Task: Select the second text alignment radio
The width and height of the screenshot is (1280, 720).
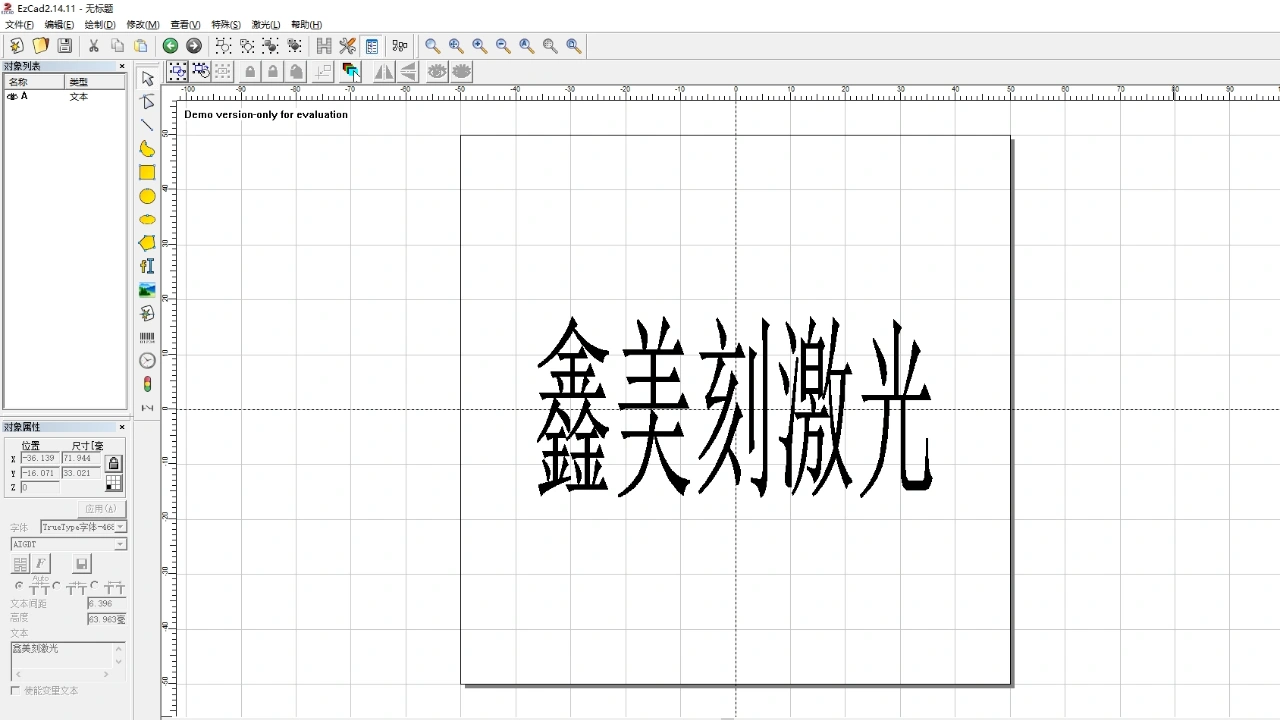Action: coord(57,585)
